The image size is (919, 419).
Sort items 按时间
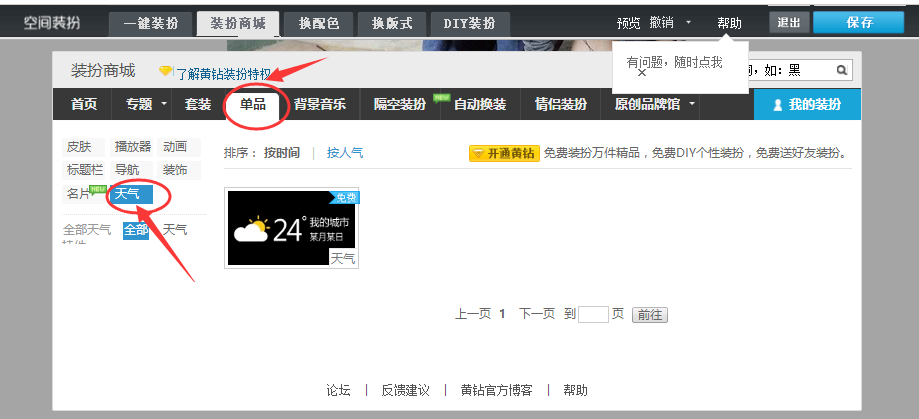(x=282, y=153)
